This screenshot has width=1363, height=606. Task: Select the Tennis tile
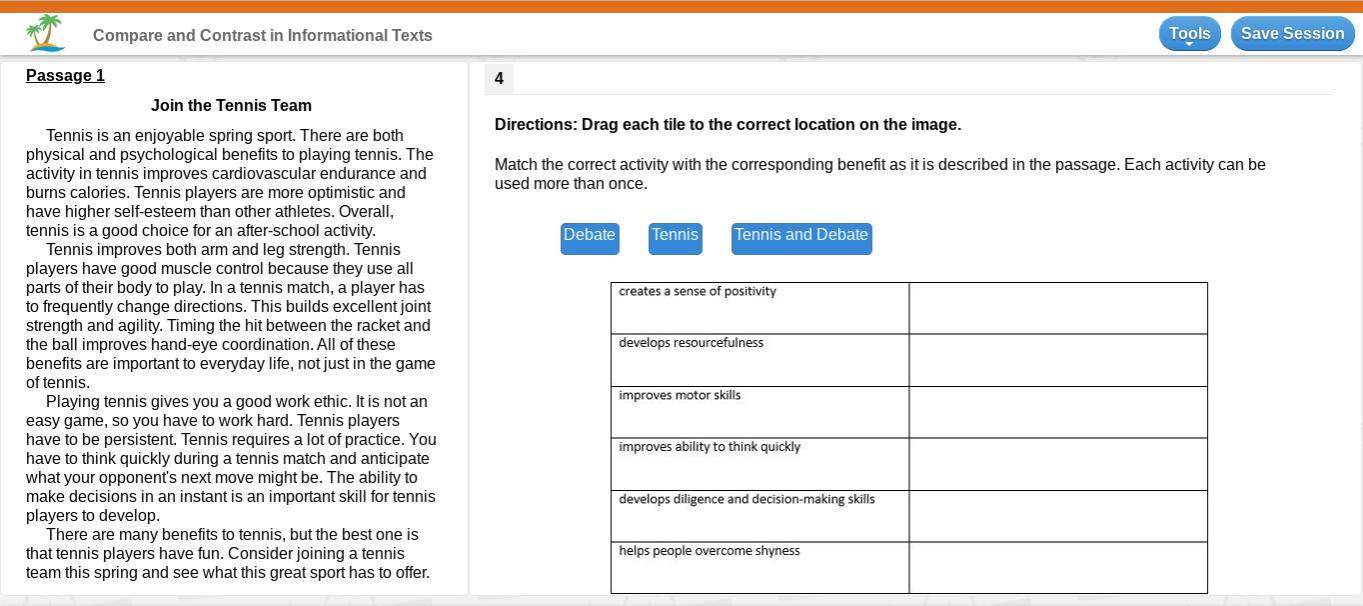pyautogui.click(x=675, y=238)
